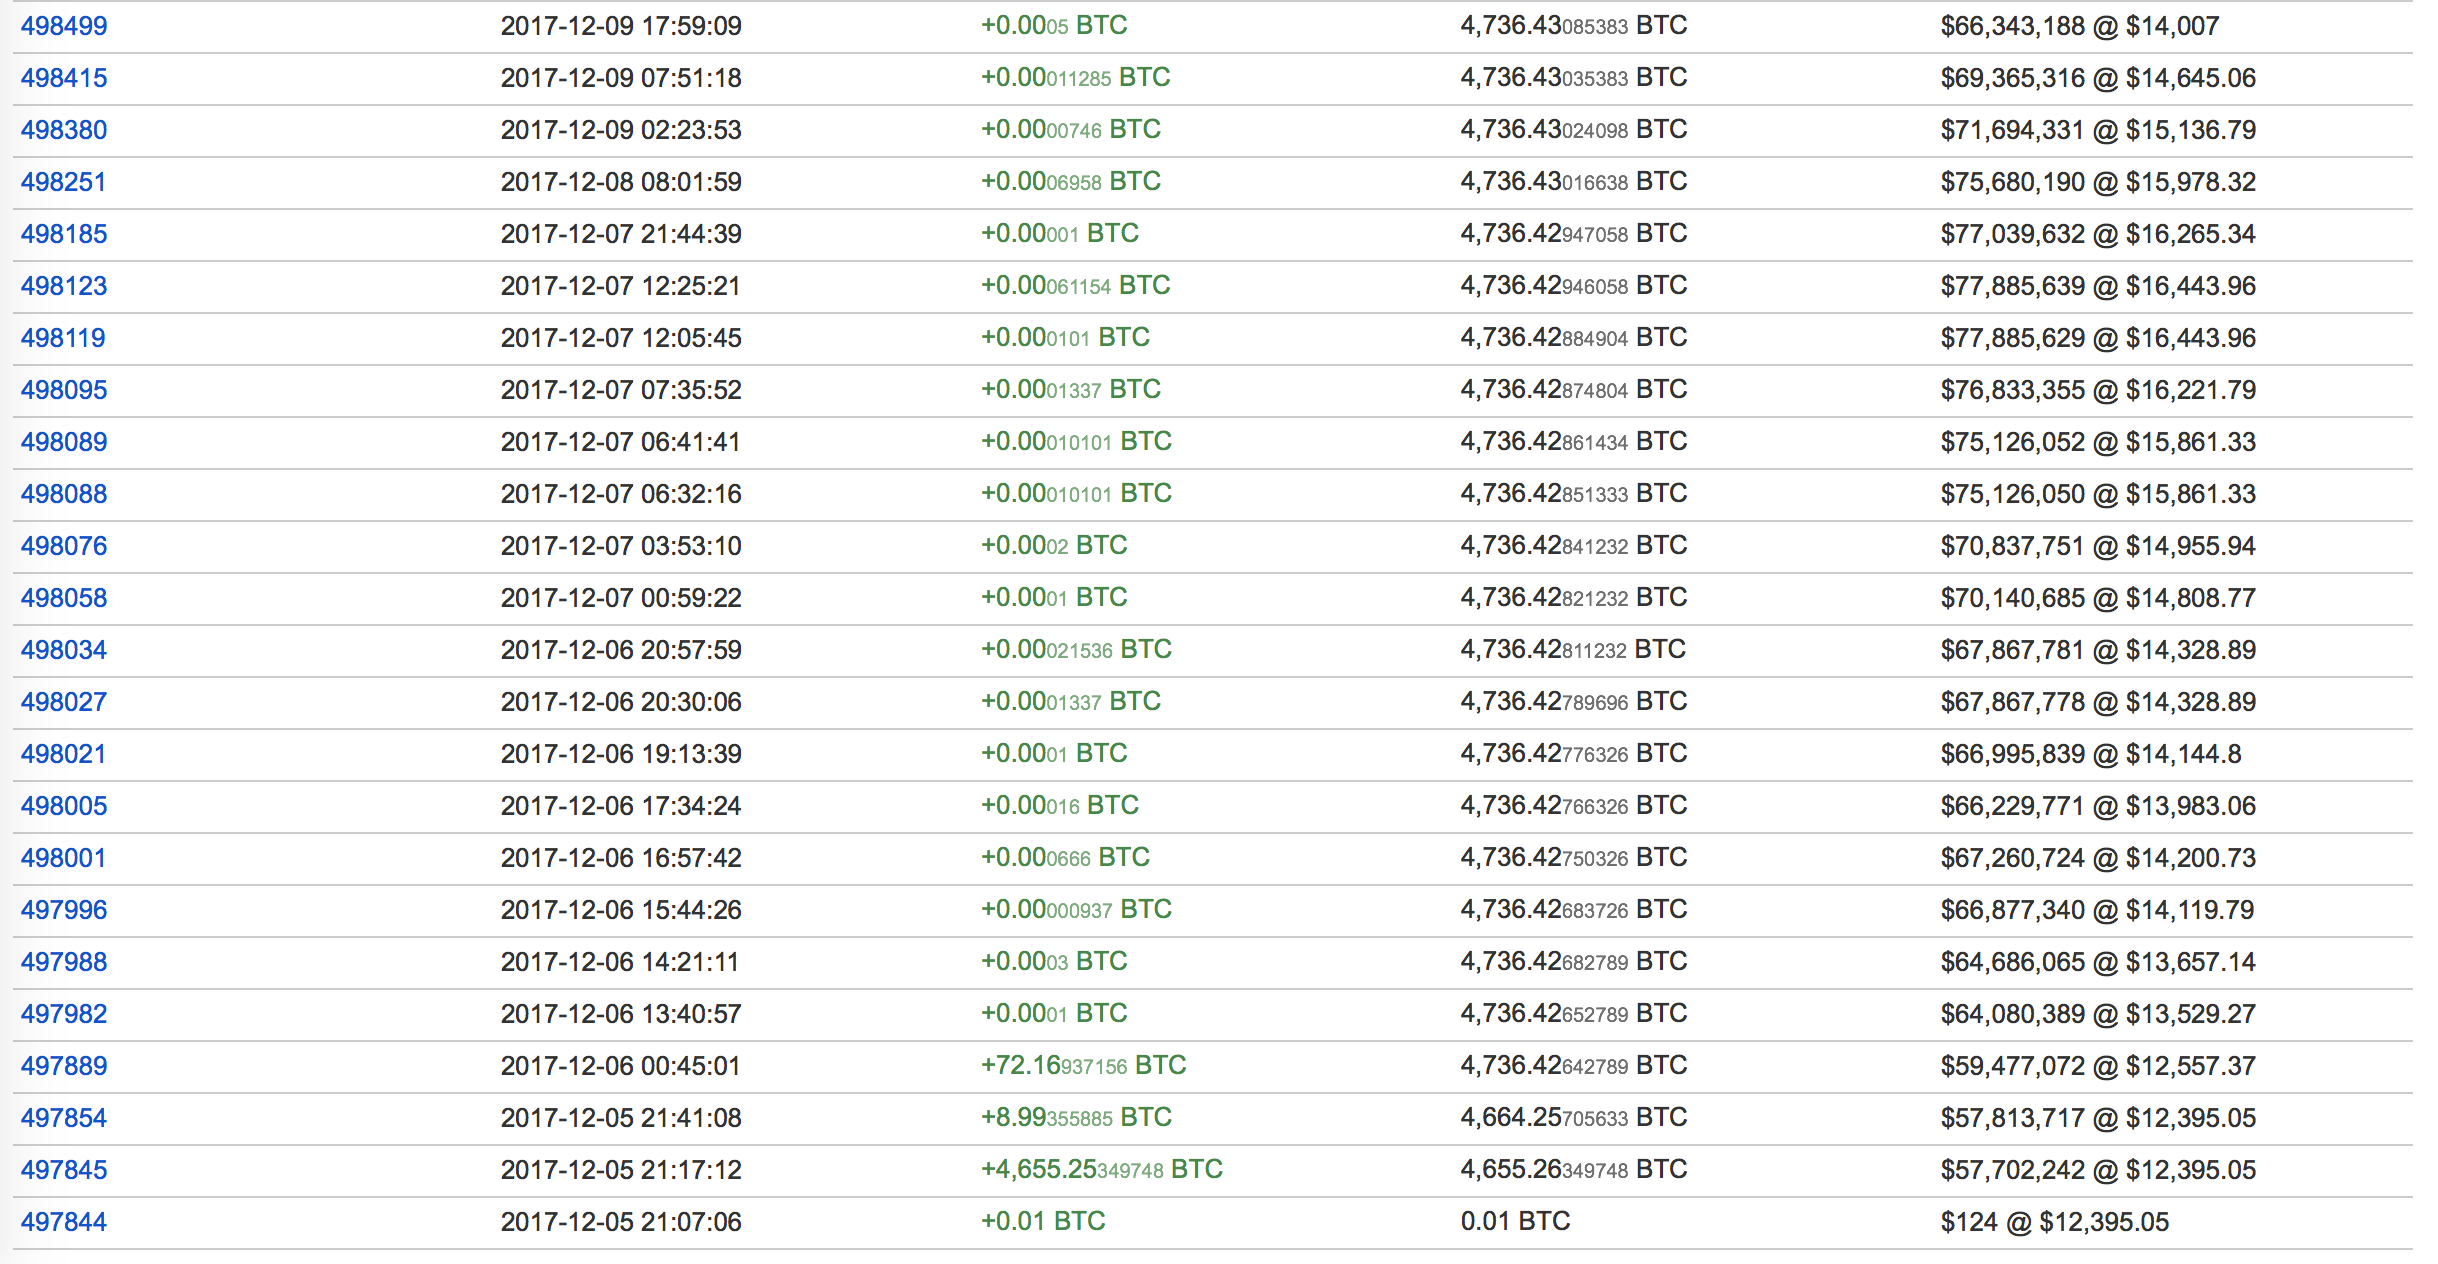Open block 498119 link
Viewport: 2438px width, 1264px height.
(63, 338)
